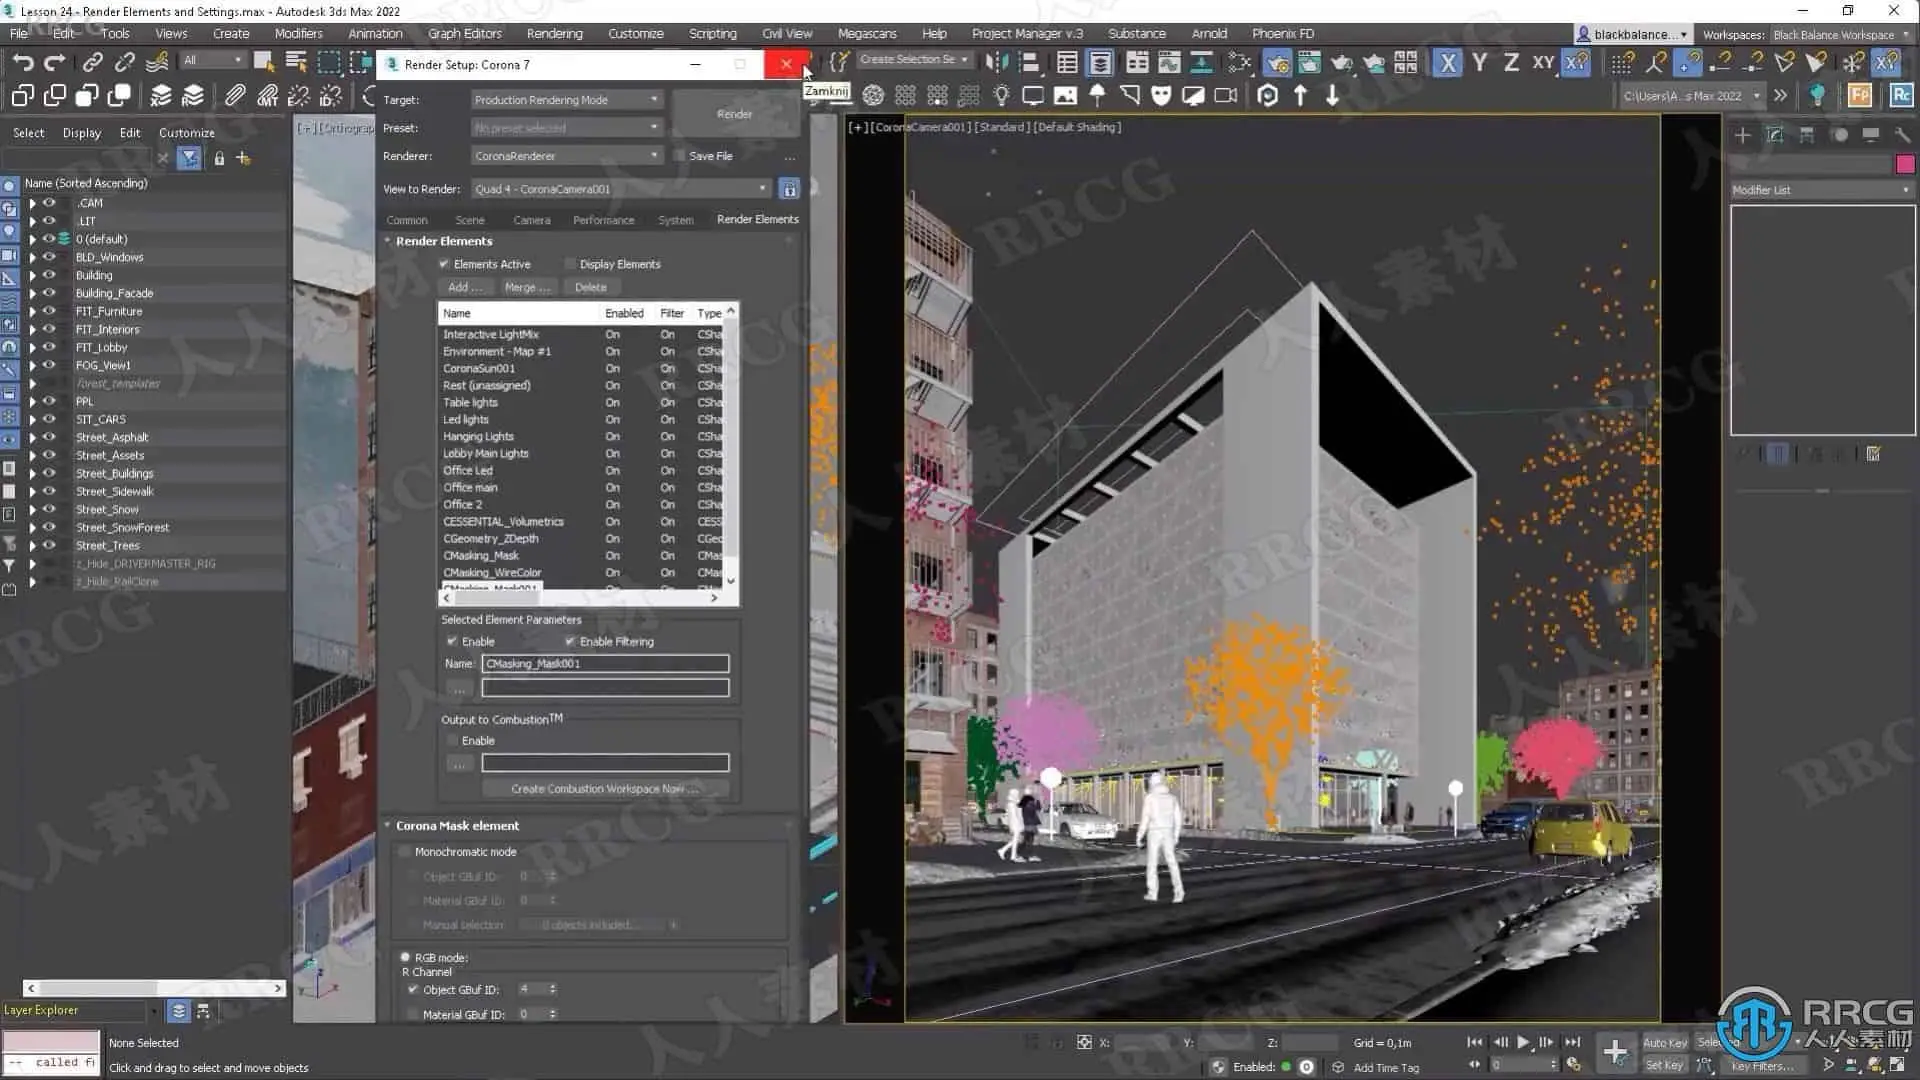
Task: Open the FP plugin icon
Action: coord(1860,96)
